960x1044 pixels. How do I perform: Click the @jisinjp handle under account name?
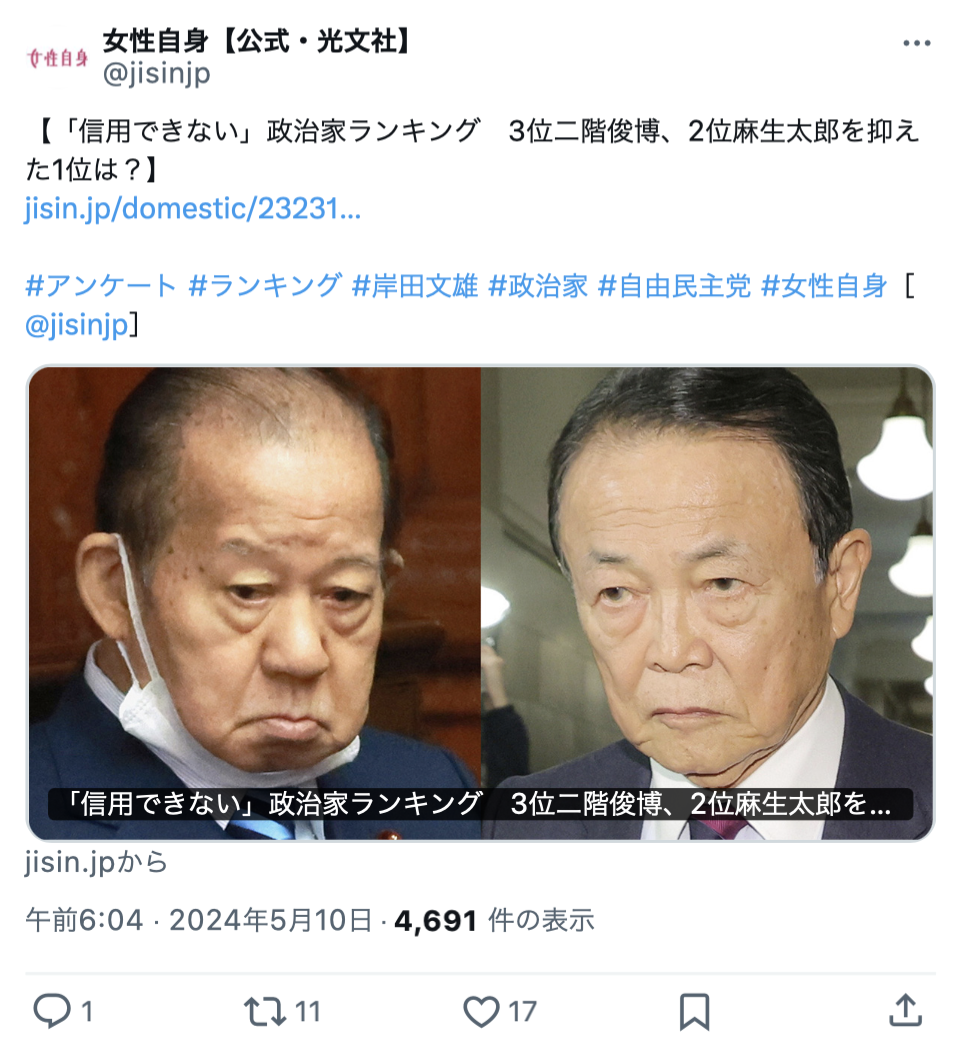click(156, 73)
